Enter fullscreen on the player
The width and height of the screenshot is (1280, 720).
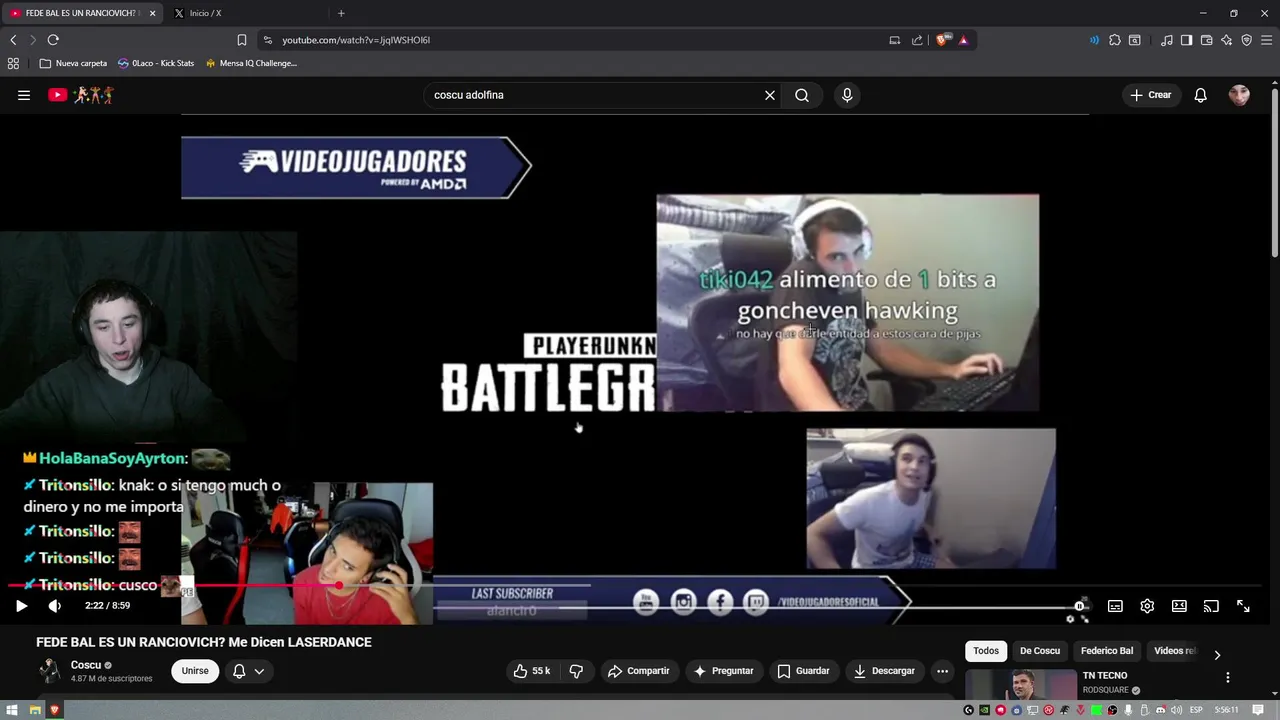click(x=1243, y=606)
